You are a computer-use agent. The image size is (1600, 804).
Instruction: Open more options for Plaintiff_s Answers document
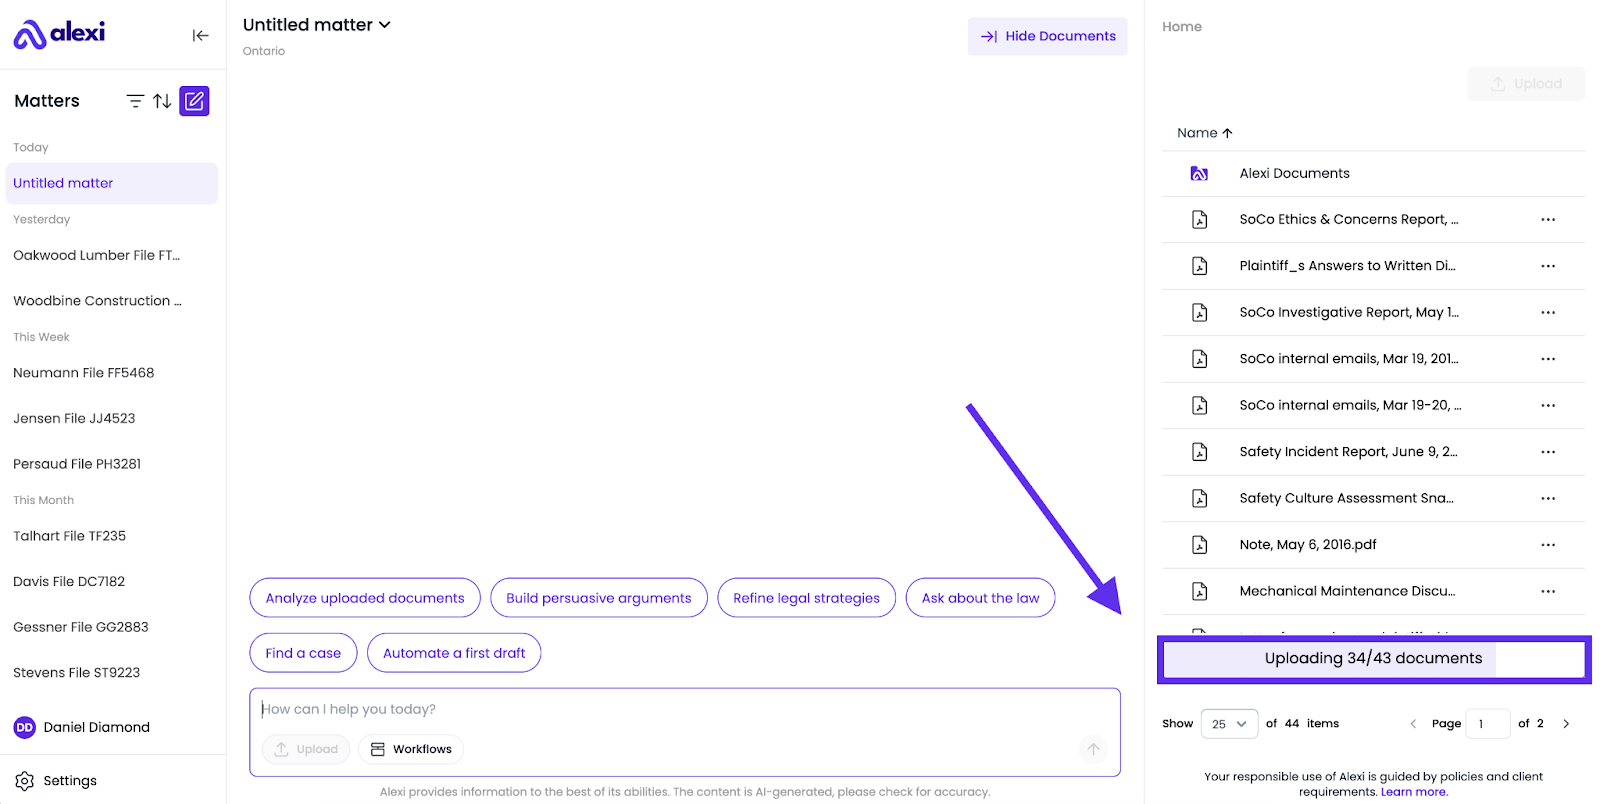pos(1548,266)
